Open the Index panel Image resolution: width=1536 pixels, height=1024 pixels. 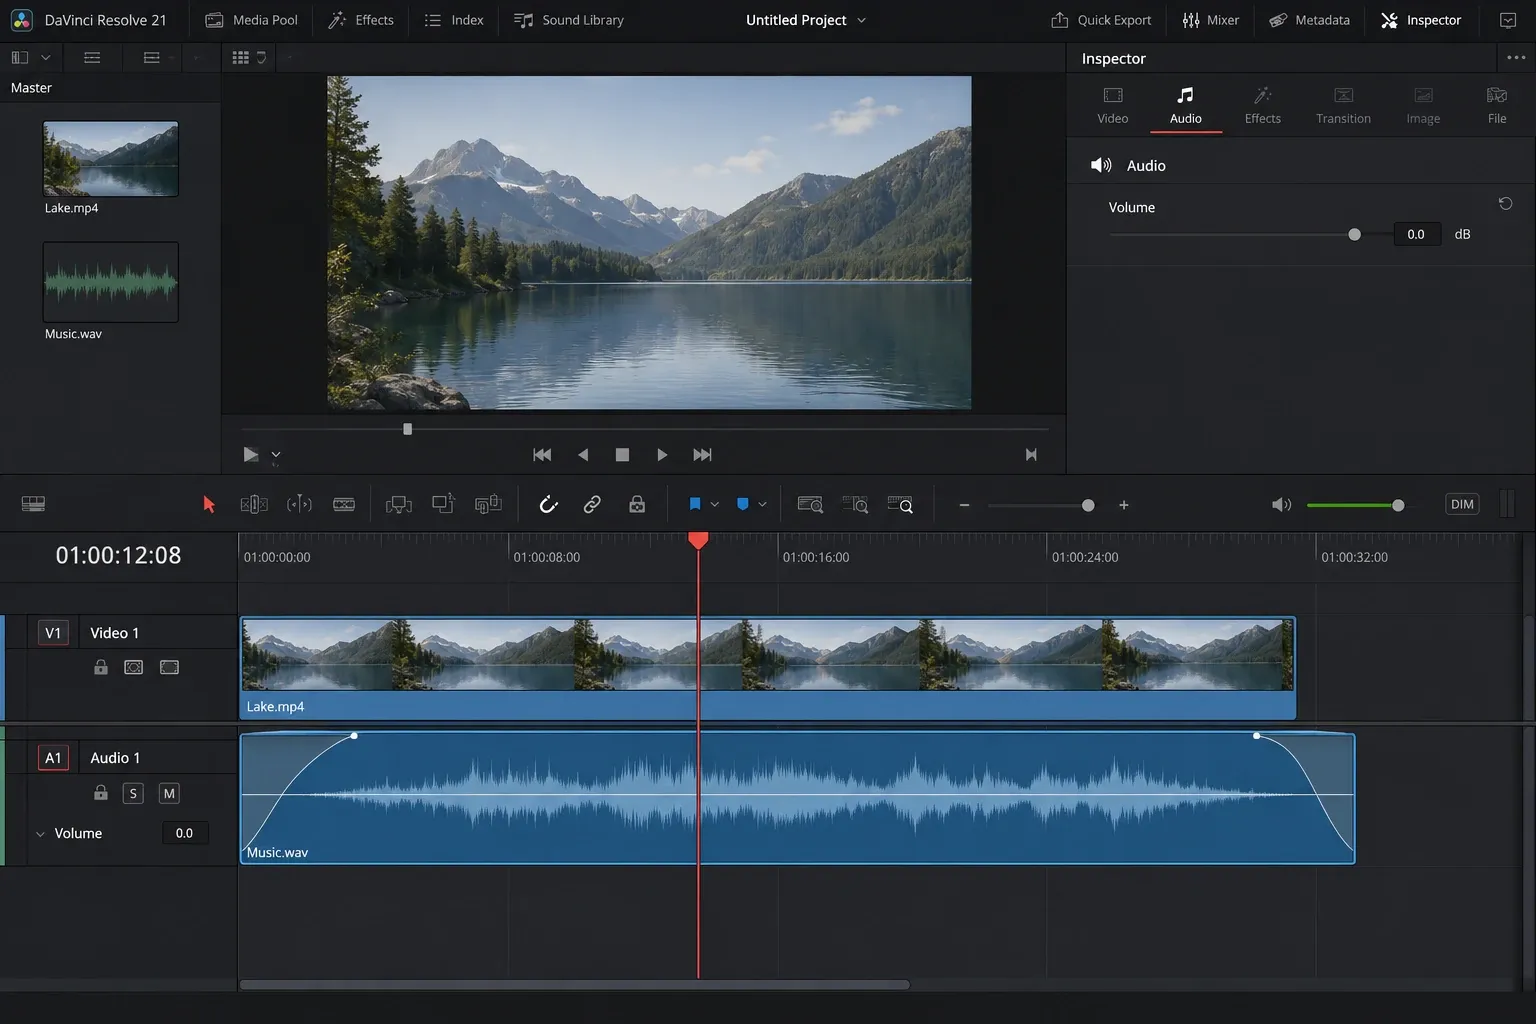[x=454, y=20]
